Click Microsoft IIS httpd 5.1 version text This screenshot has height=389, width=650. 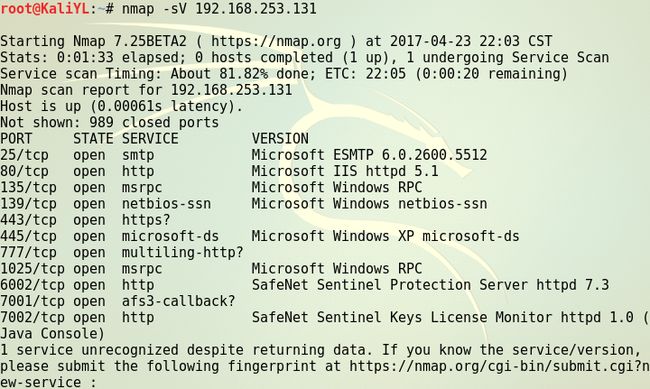click(x=345, y=171)
